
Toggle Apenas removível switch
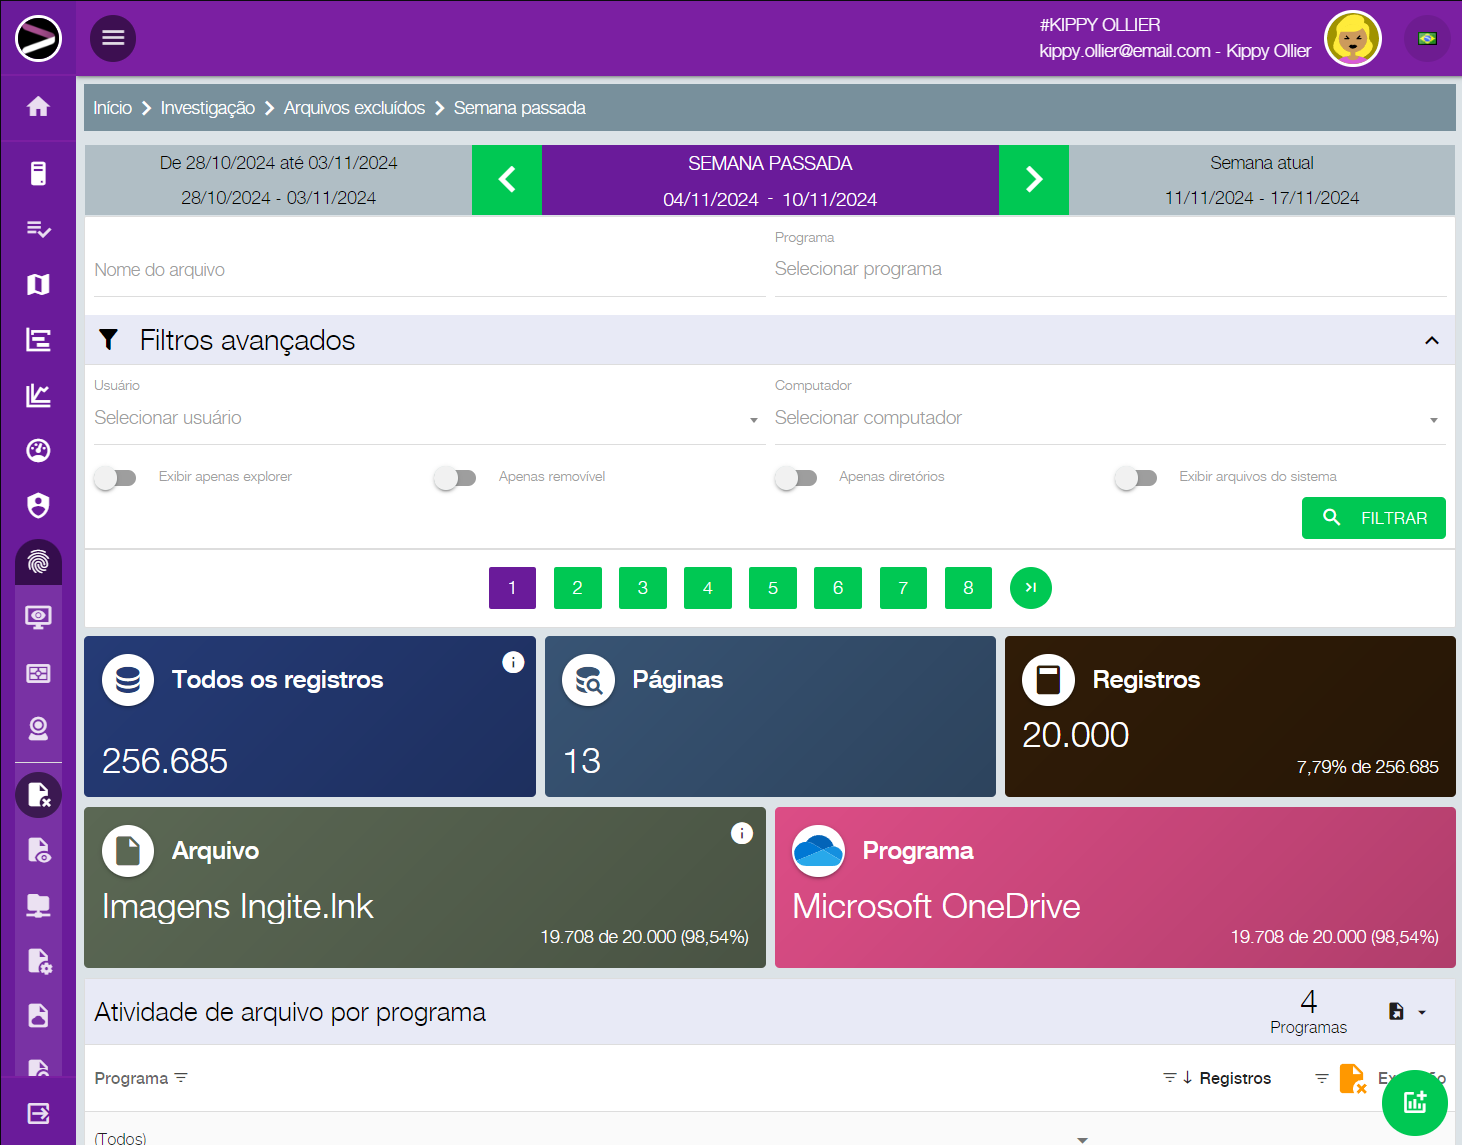[455, 478]
